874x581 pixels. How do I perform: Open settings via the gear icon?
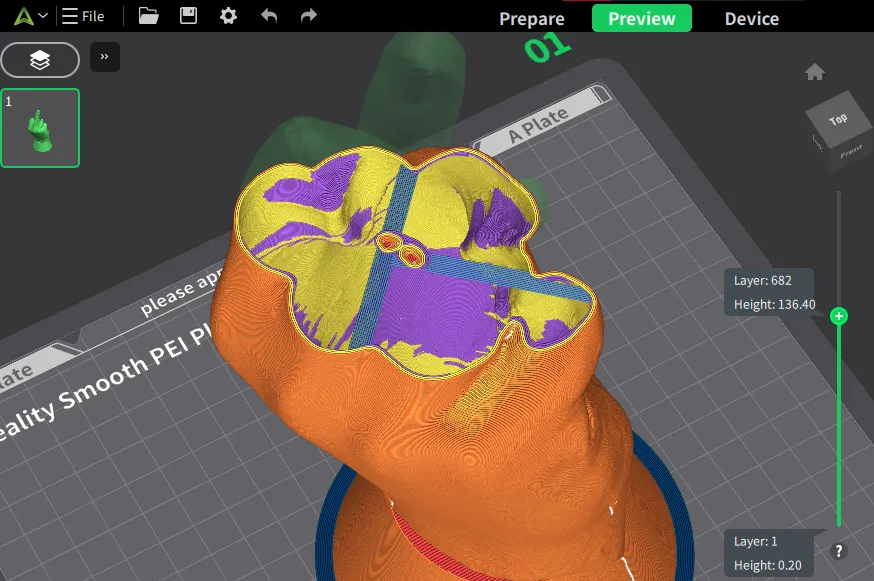228,16
